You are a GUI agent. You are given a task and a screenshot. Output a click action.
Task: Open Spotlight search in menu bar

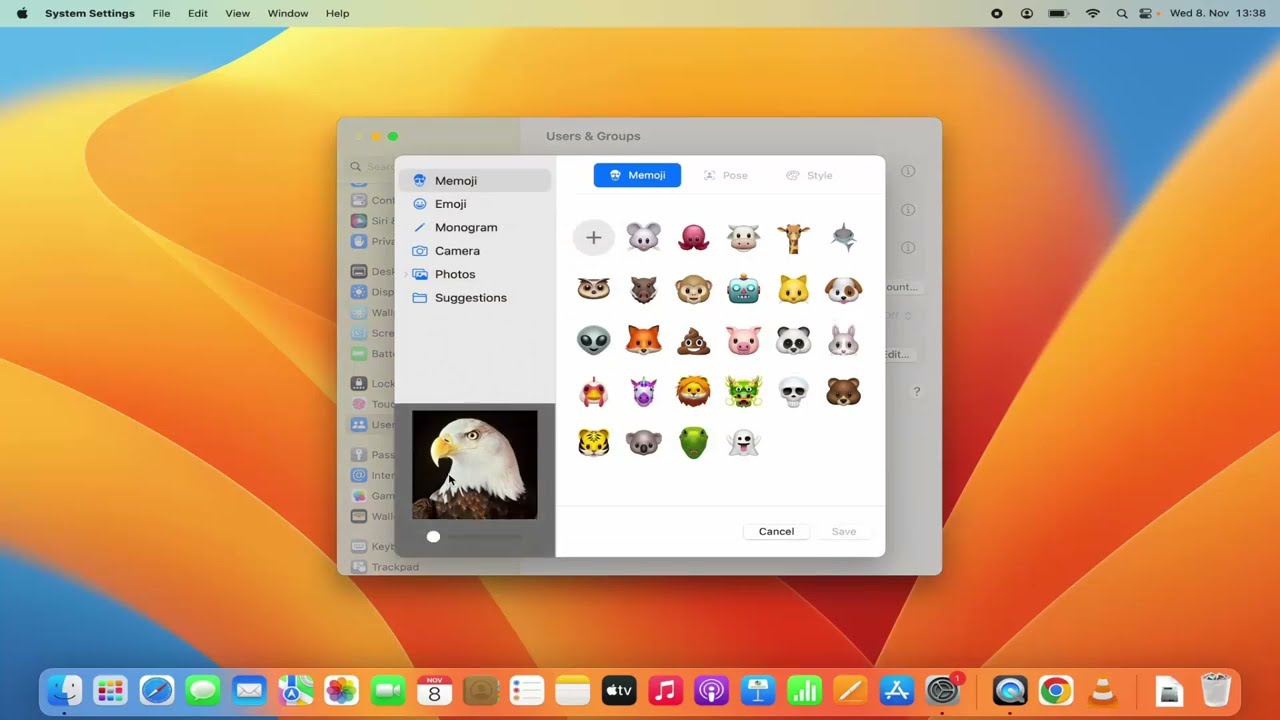point(1121,13)
